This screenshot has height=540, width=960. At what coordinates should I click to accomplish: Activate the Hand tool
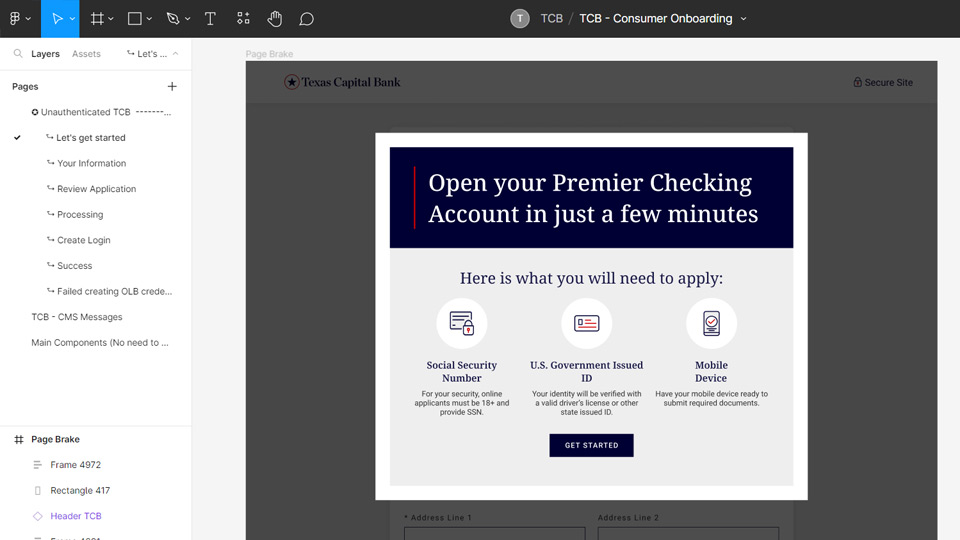(275, 19)
